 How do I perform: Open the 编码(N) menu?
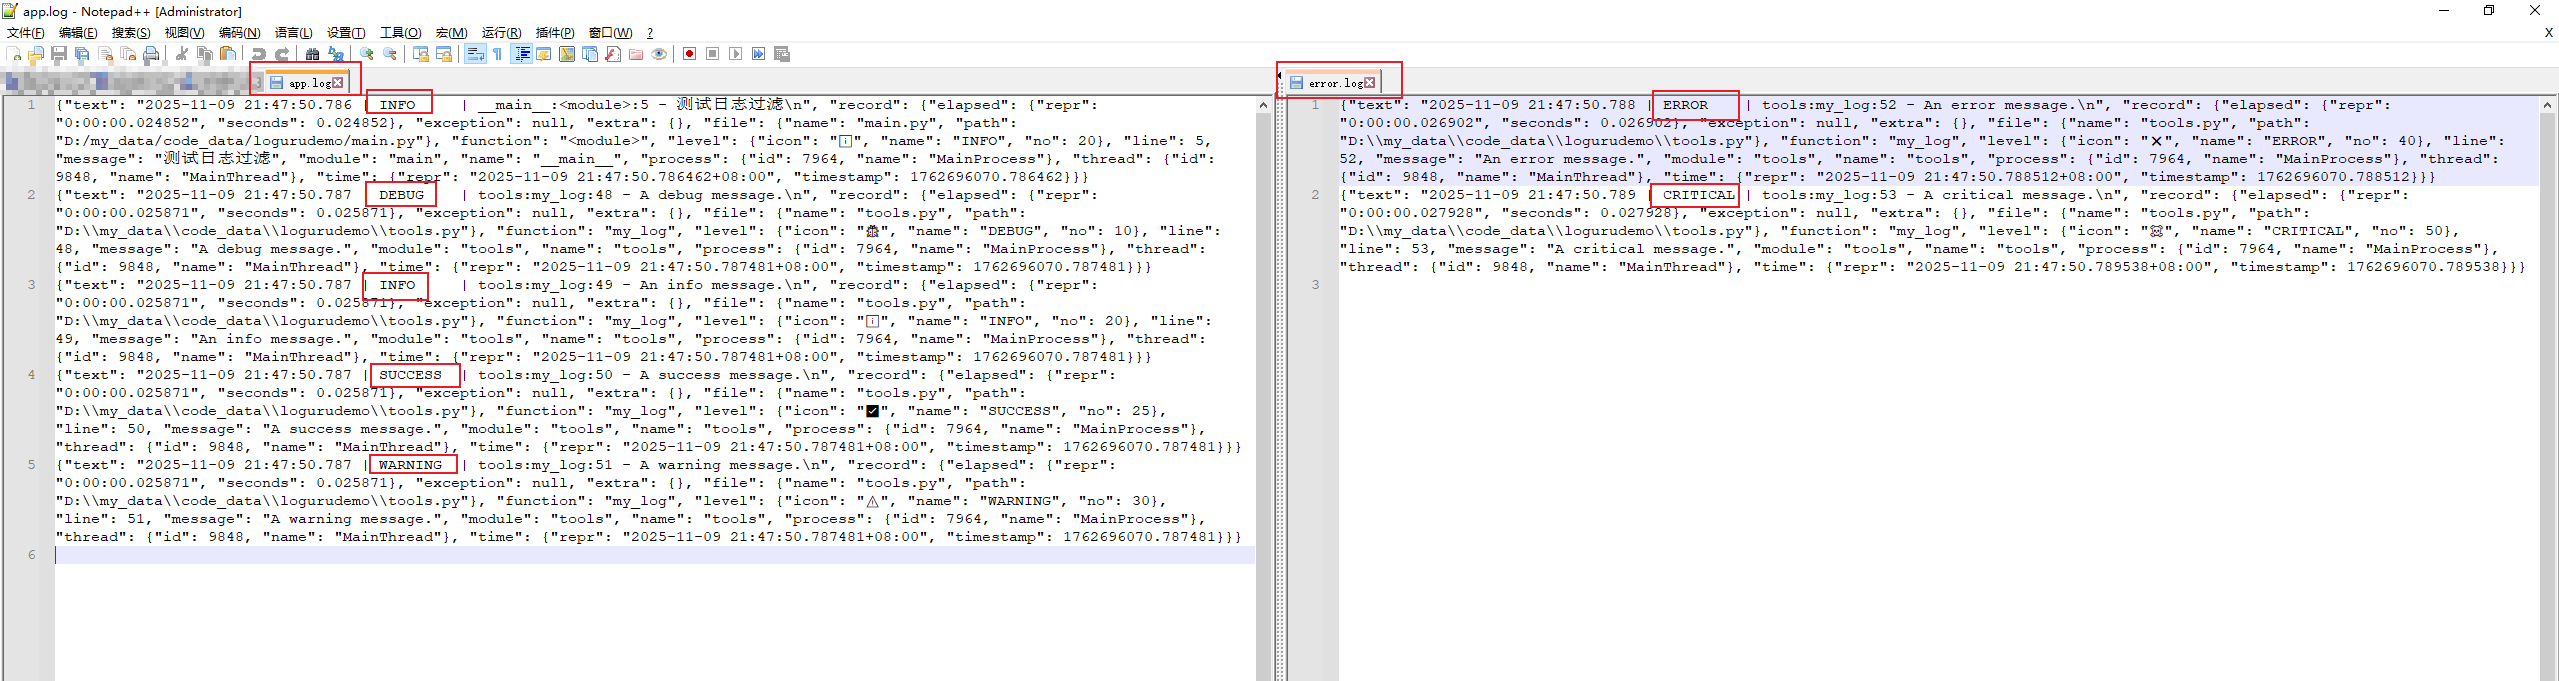coord(239,33)
